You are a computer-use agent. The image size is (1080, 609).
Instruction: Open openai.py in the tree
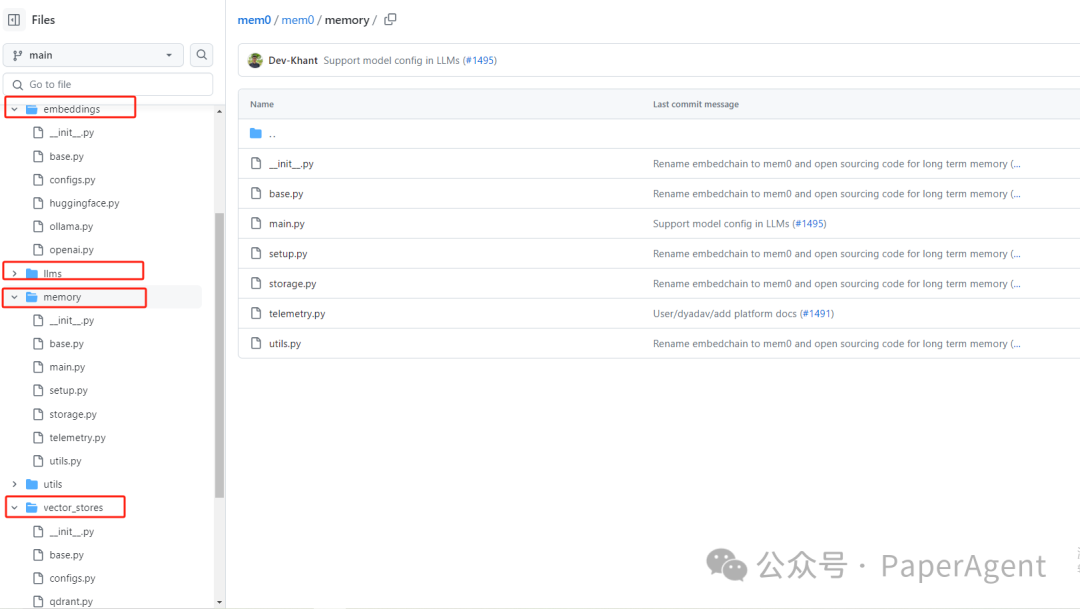(72, 250)
